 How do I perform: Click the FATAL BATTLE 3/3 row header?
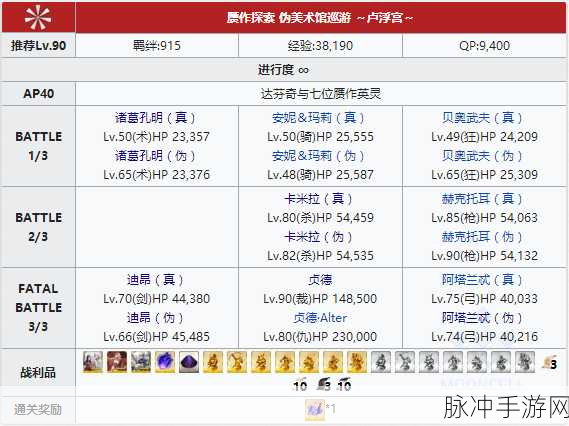(x=38, y=308)
